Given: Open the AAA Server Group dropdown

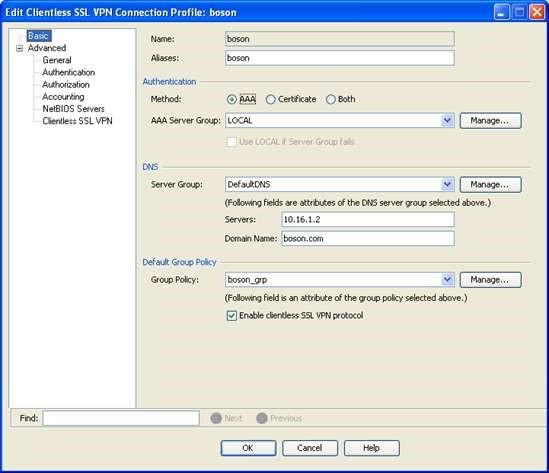Looking at the screenshot, I should point(447,121).
